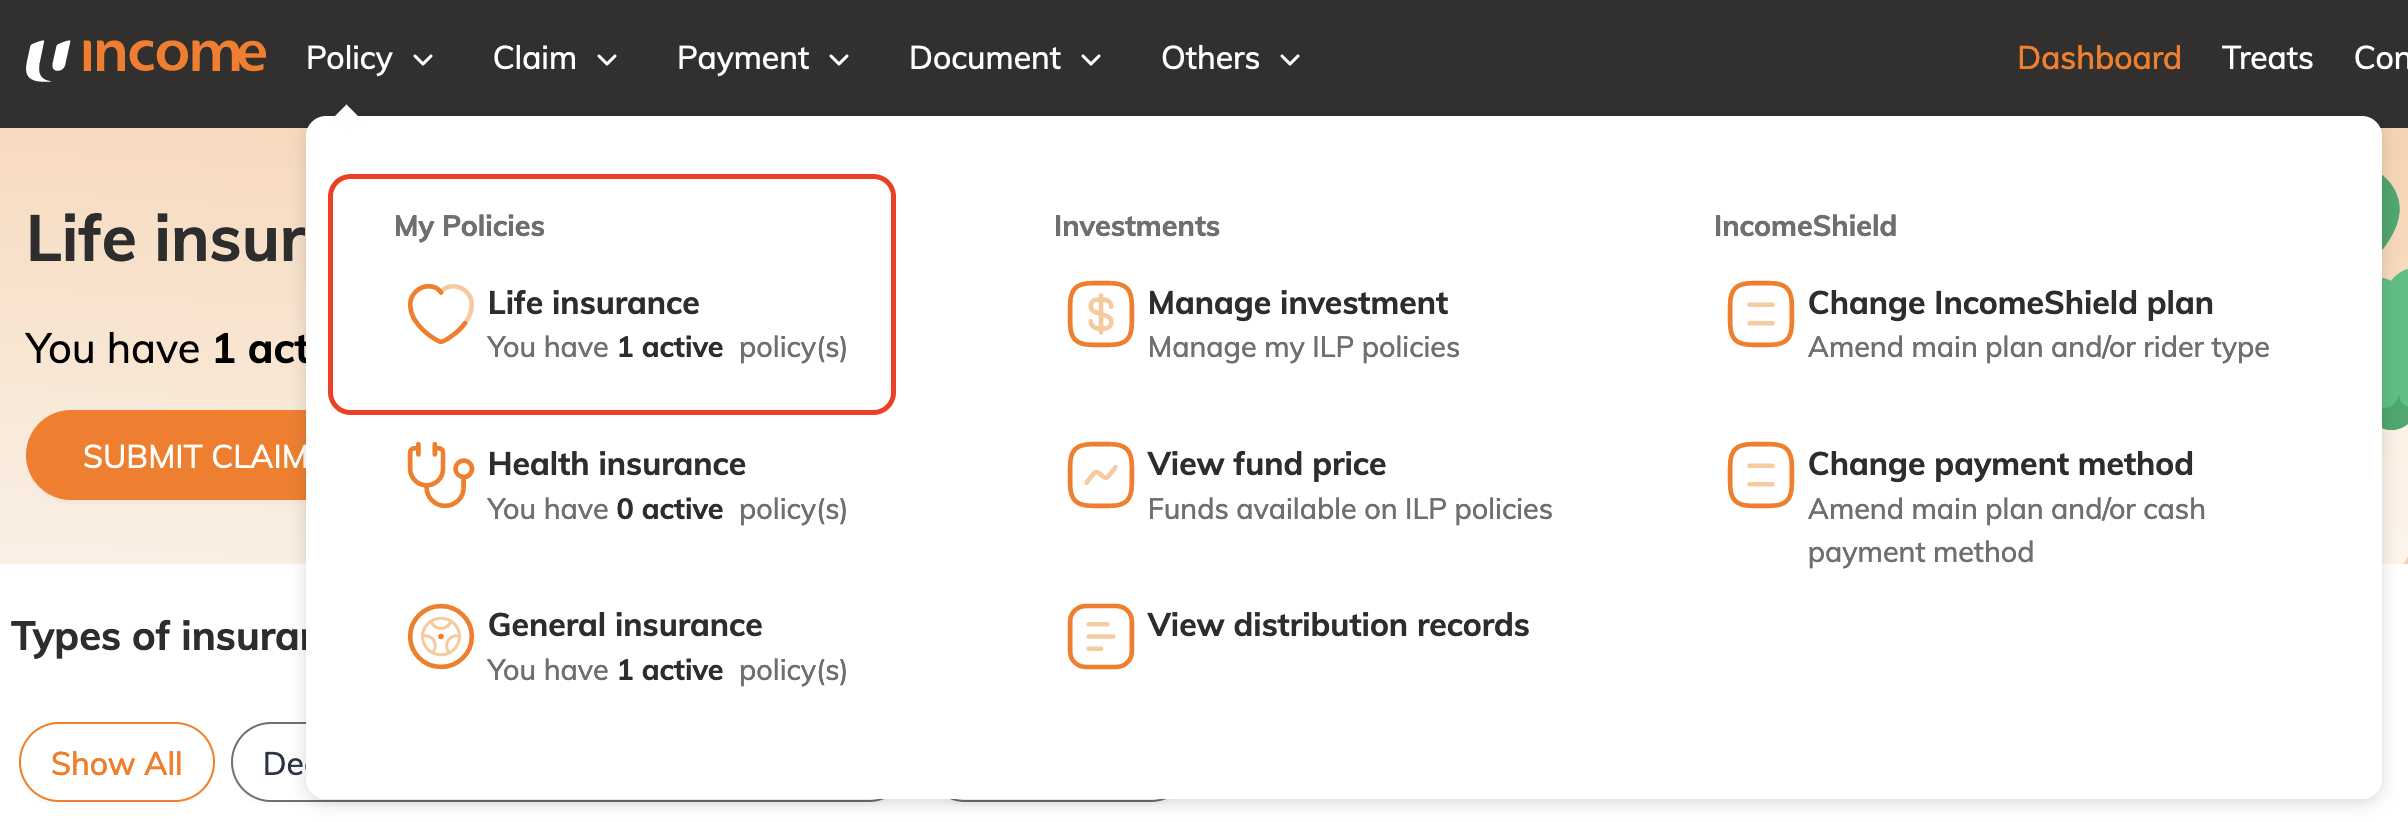Viewport: 2408px width, 822px height.
Task: Click the View distribution records icon
Action: click(1100, 636)
